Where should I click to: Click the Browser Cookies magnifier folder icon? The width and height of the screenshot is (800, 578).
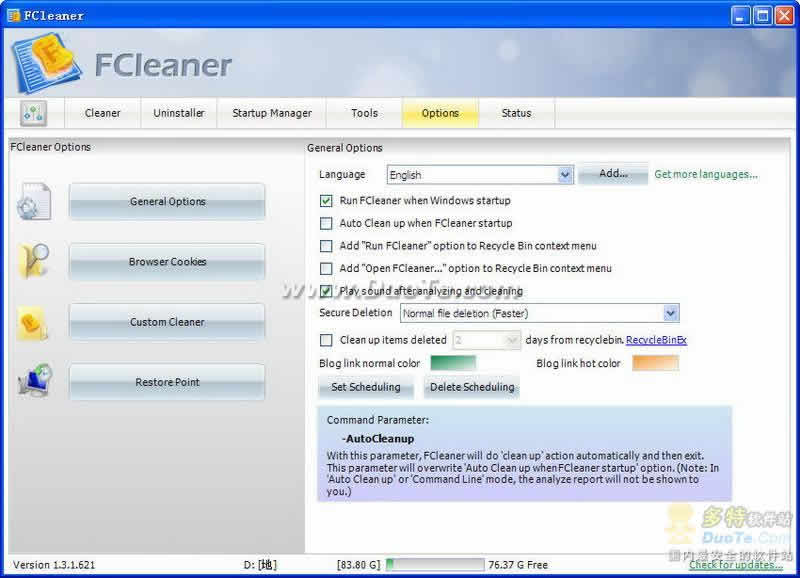[x=34, y=261]
